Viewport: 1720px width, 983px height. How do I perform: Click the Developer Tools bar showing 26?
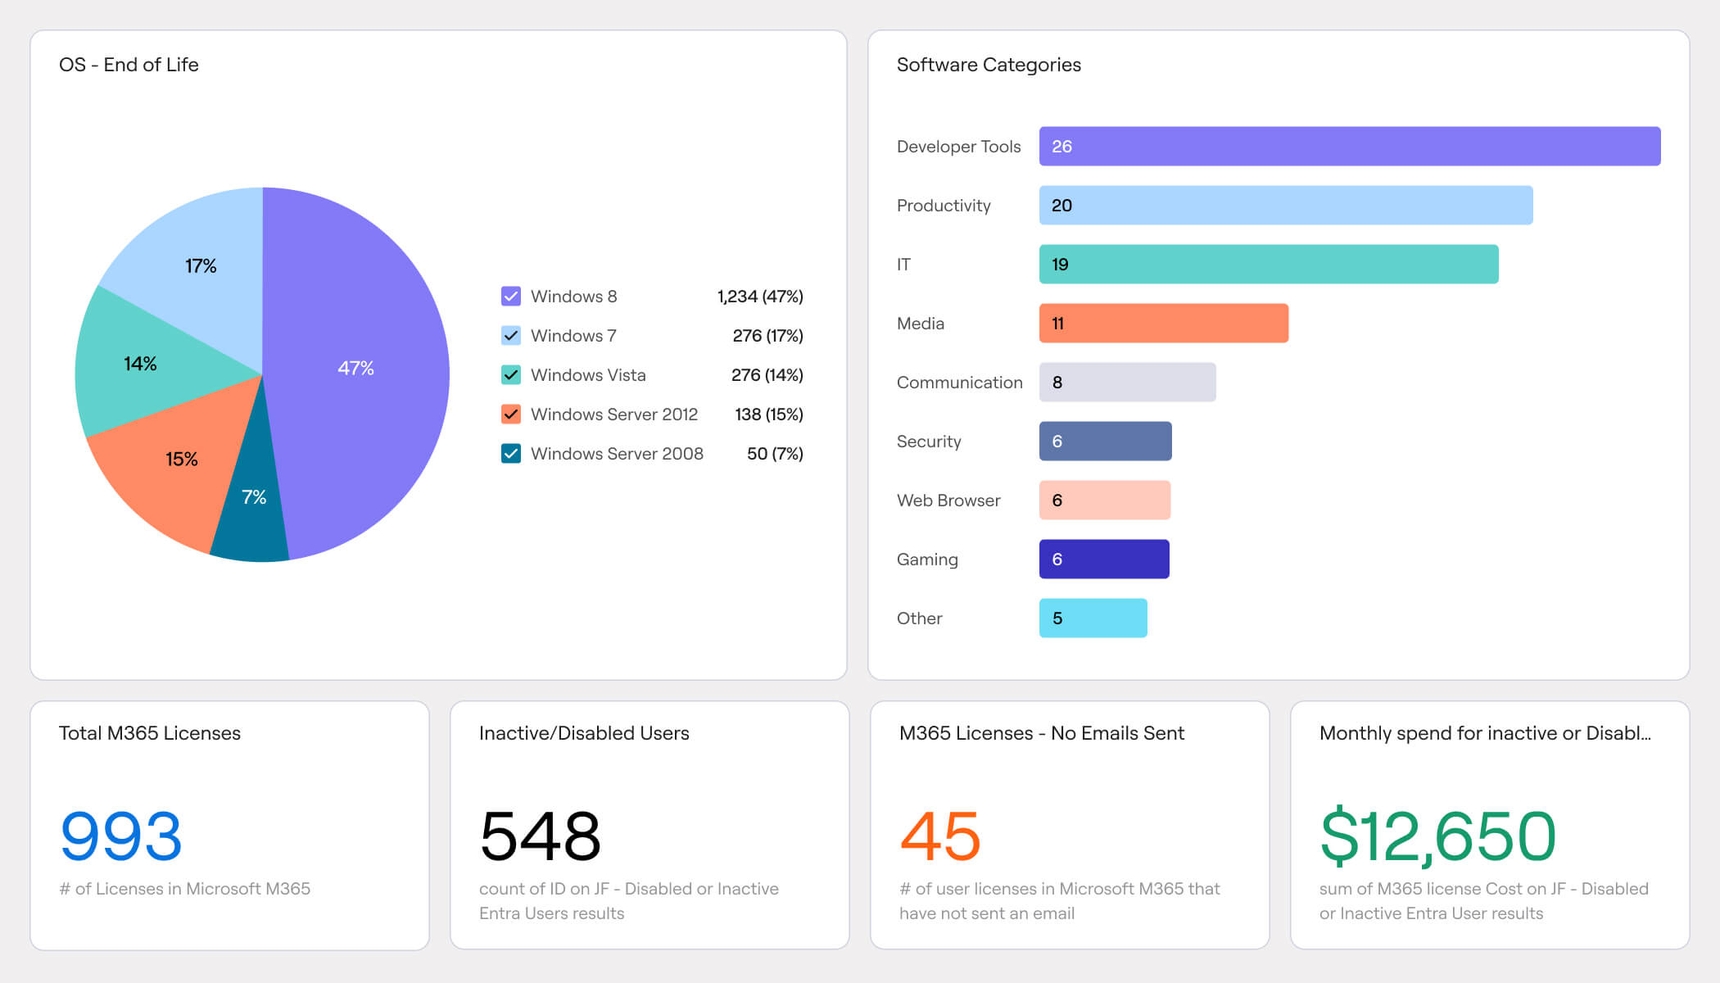[1350, 146]
